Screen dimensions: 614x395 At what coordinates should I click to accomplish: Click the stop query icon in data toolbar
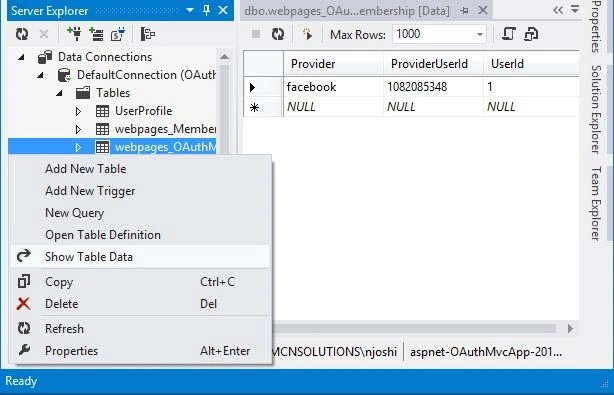point(256,34)
